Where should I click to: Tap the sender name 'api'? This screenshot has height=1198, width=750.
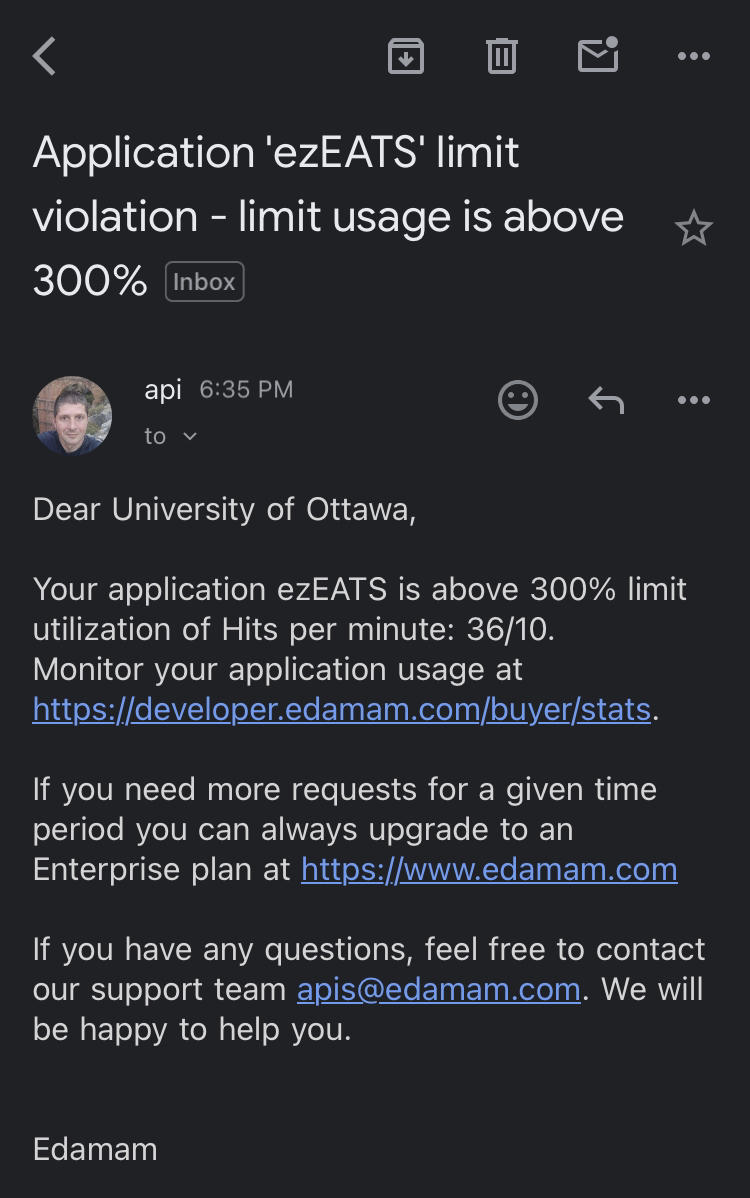point(163,389)
